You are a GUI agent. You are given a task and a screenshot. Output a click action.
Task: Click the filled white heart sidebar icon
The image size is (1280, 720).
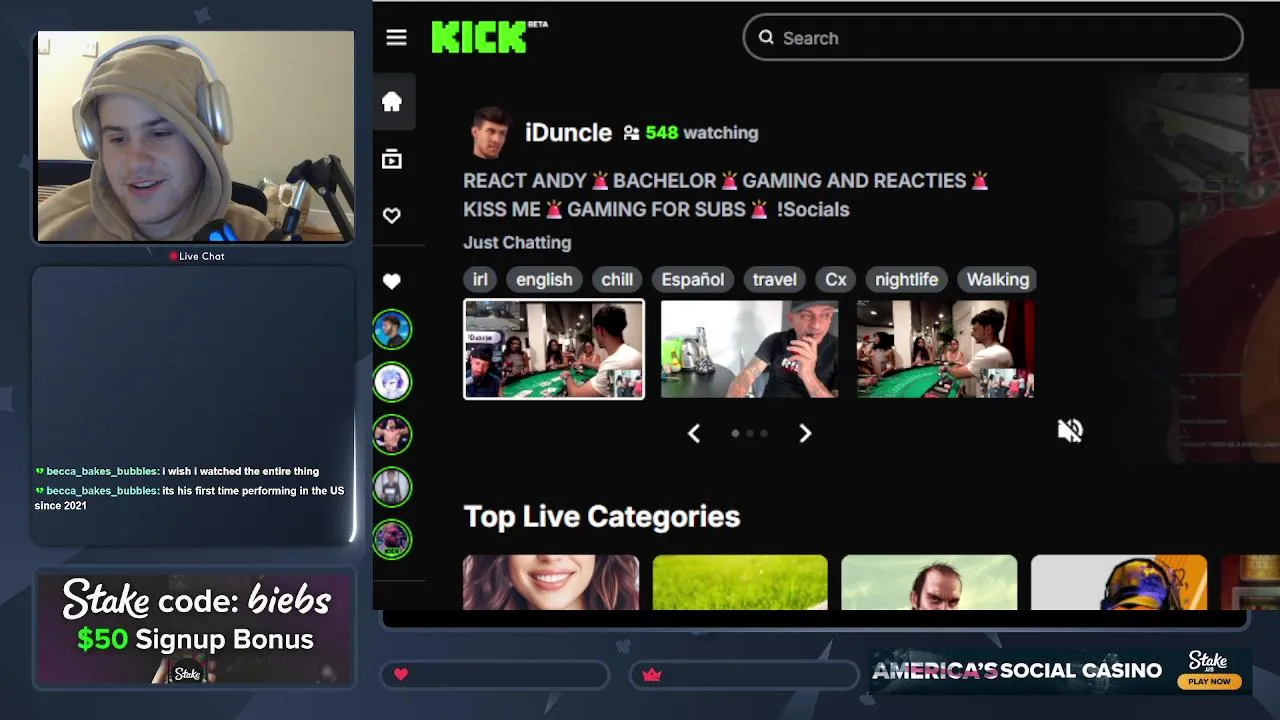[x=392, y=282]
